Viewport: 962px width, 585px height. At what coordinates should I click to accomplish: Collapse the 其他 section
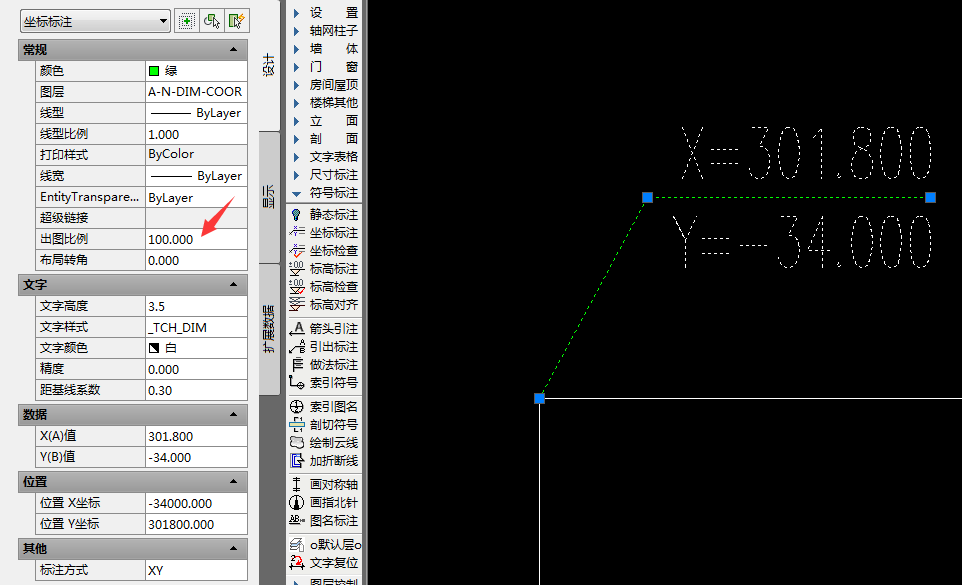click(233, 548)
